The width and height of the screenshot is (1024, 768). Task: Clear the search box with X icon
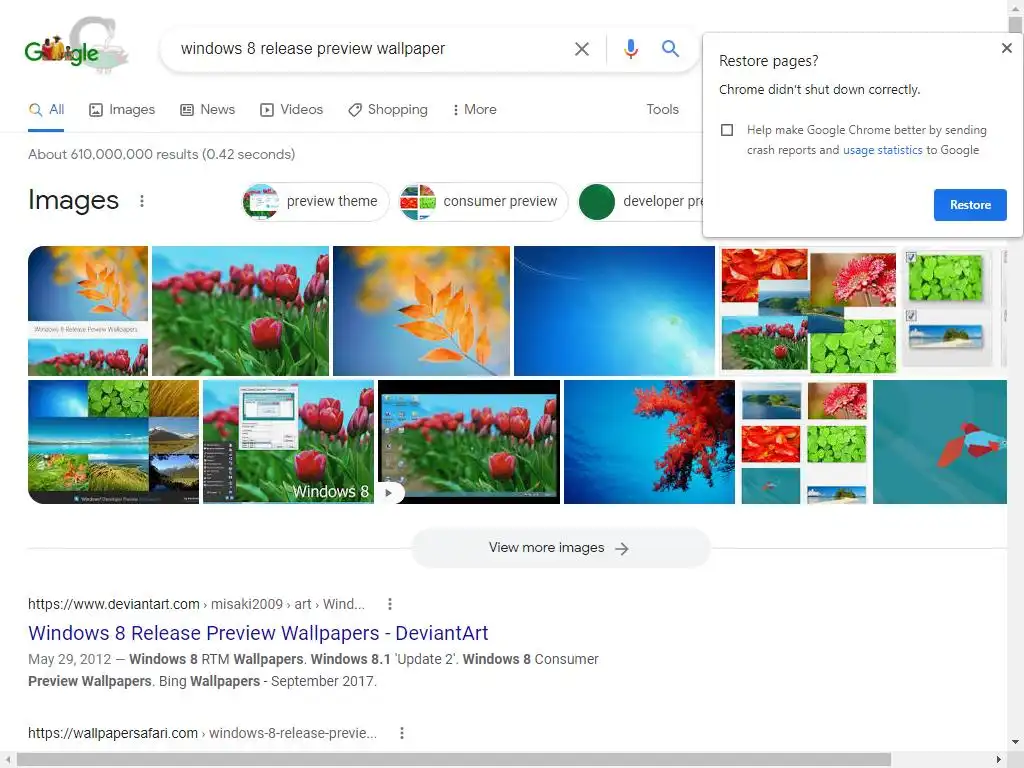581,49
